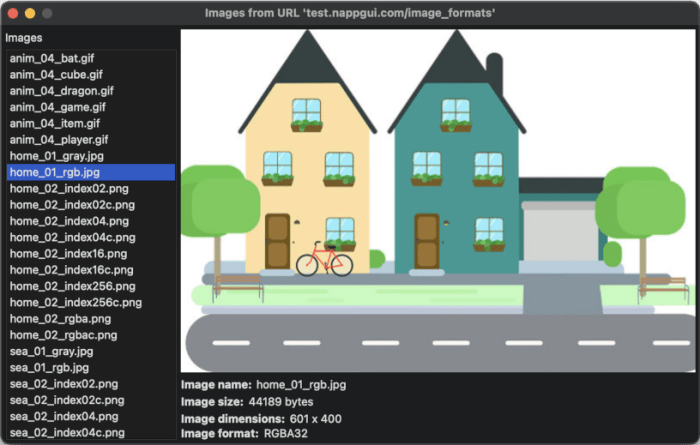This screenshot has width=700, height=445.
Task: Load home_02_index02.png from the list
Action: pyautogui.click(x=69, y=188)
